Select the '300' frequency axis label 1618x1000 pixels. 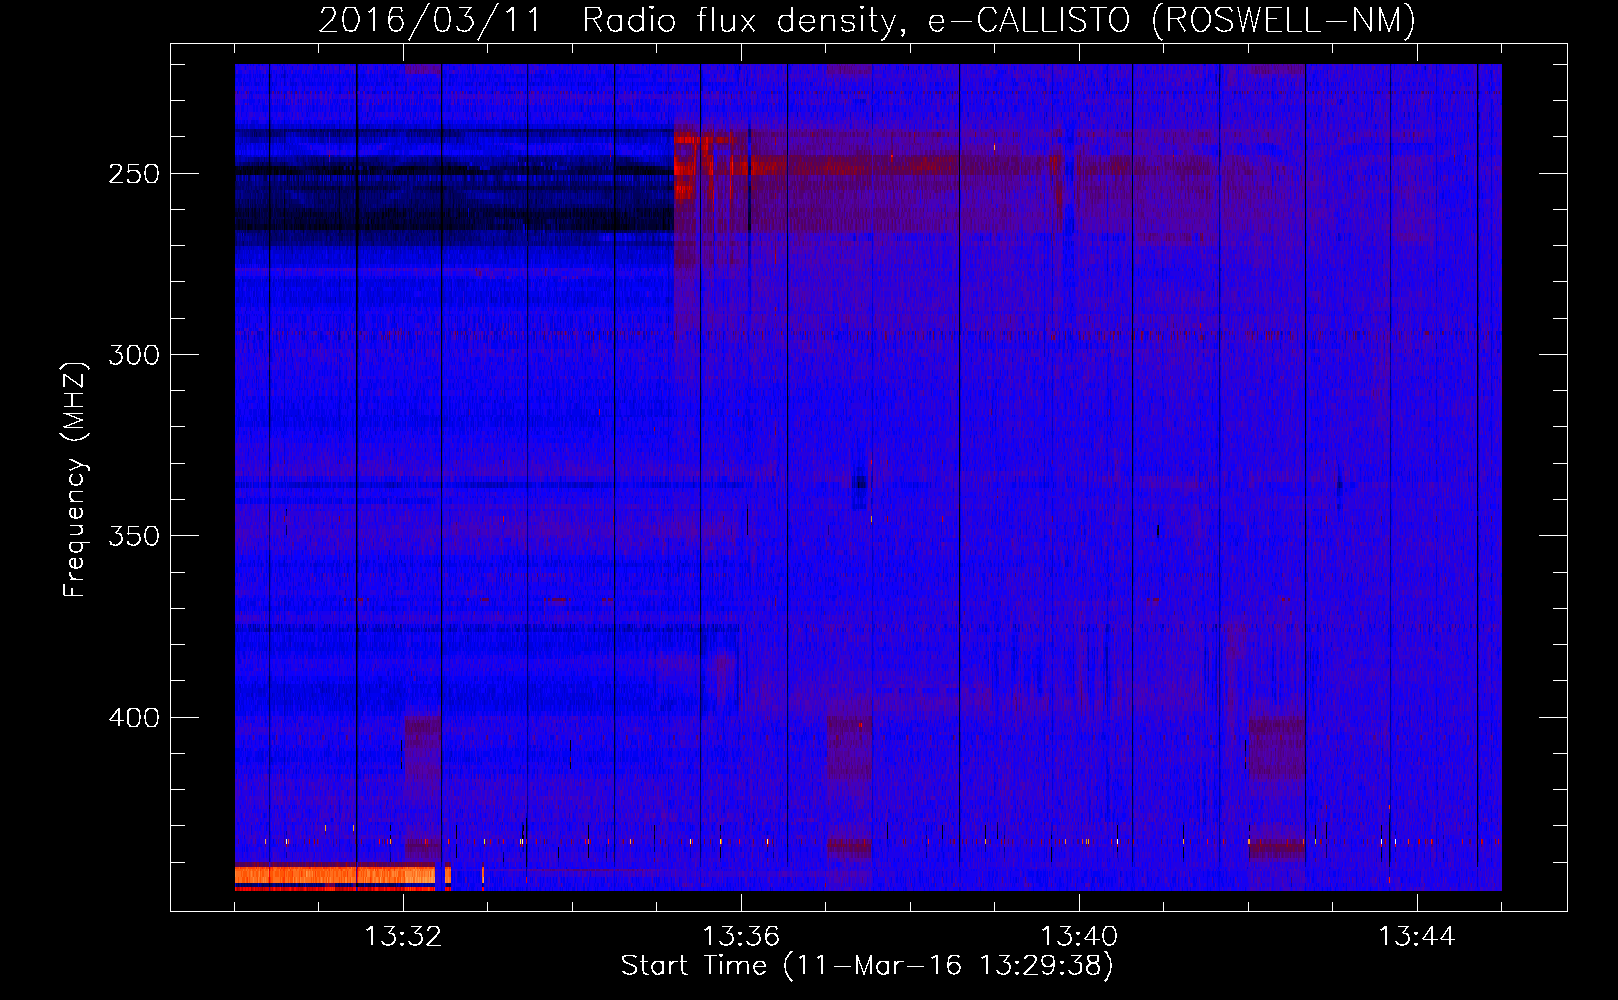[134, 355]
